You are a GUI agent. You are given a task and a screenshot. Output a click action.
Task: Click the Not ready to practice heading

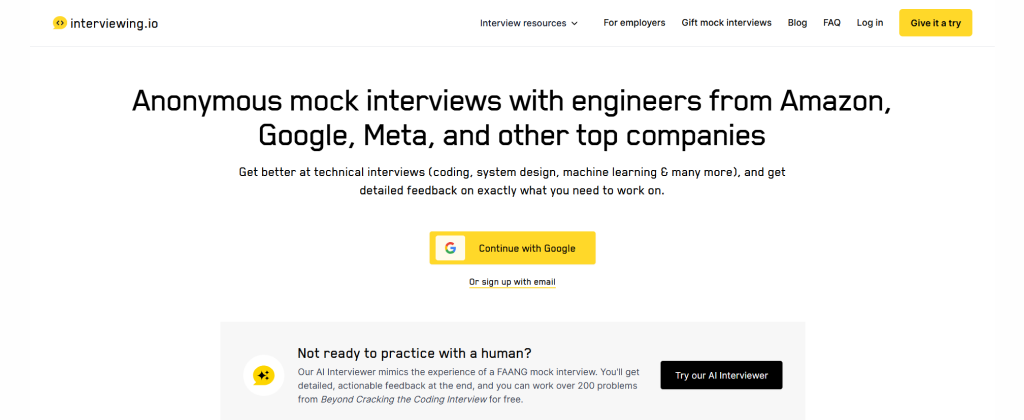pos(414,353)
